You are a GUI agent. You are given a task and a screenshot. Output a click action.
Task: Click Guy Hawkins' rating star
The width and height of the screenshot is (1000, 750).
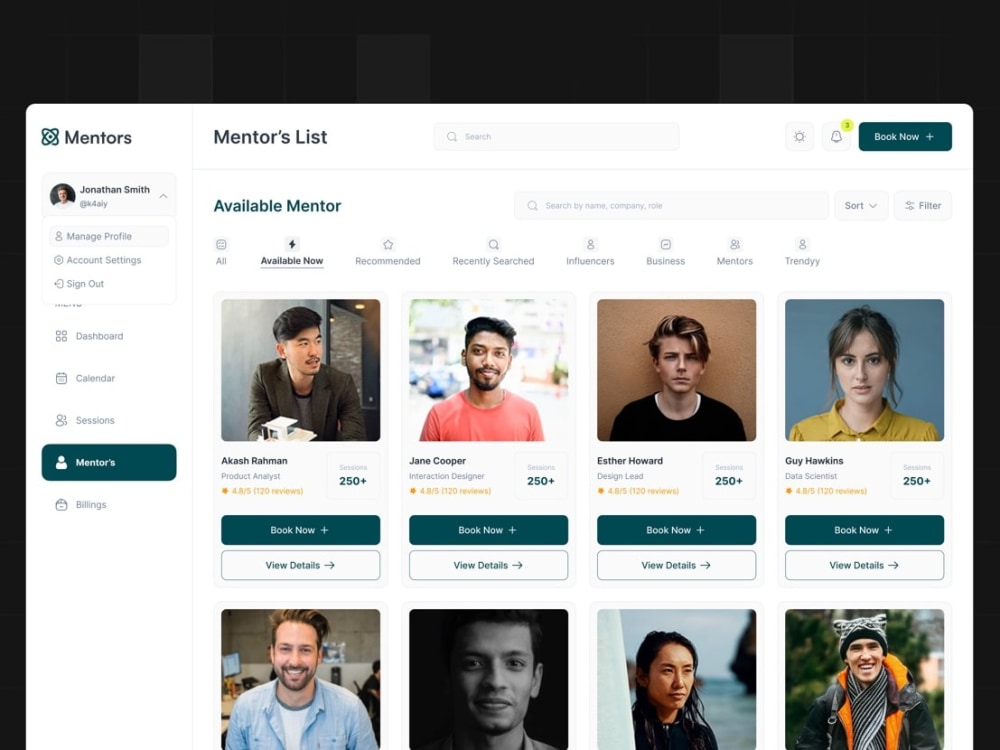(x=789, y=491)
